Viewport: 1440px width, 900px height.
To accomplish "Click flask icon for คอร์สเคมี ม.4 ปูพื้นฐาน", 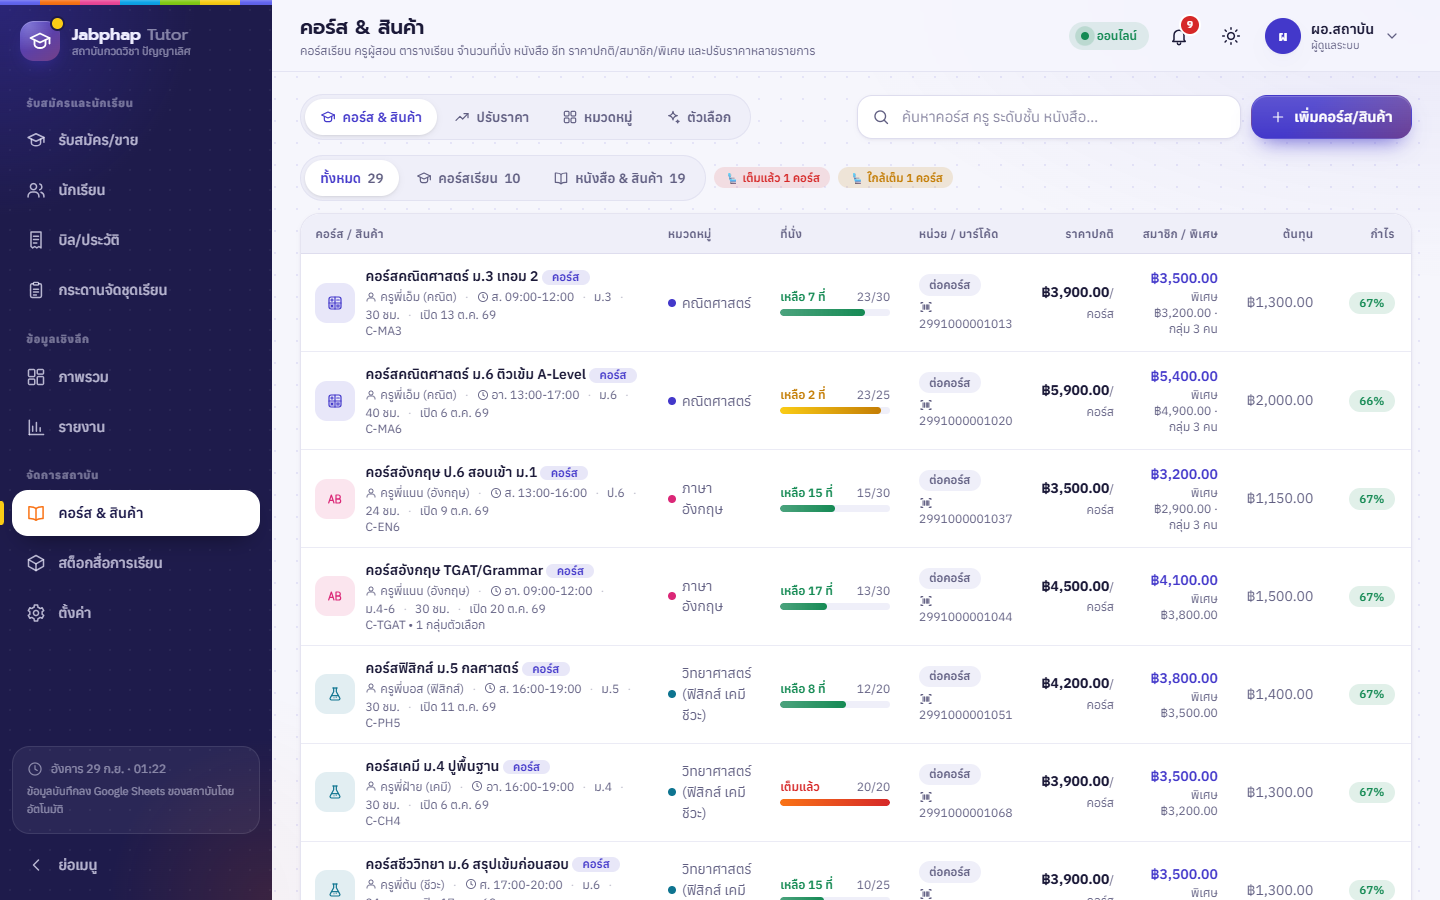I will coord(335,792).
